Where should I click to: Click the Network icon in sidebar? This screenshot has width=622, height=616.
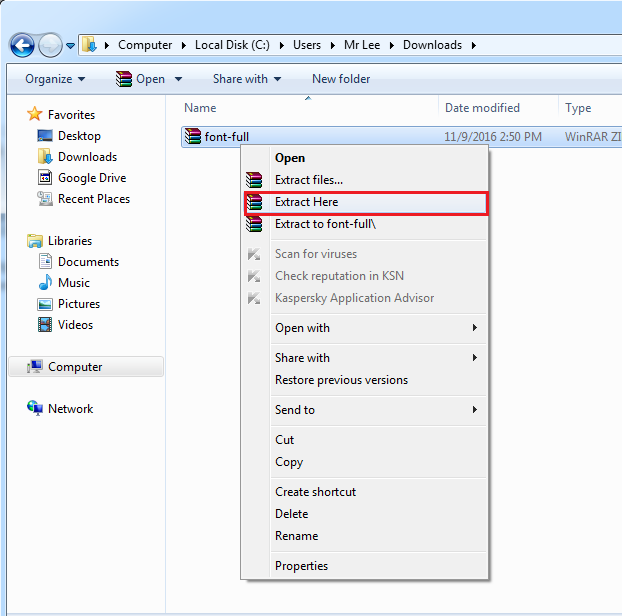(x=35, y=409)
